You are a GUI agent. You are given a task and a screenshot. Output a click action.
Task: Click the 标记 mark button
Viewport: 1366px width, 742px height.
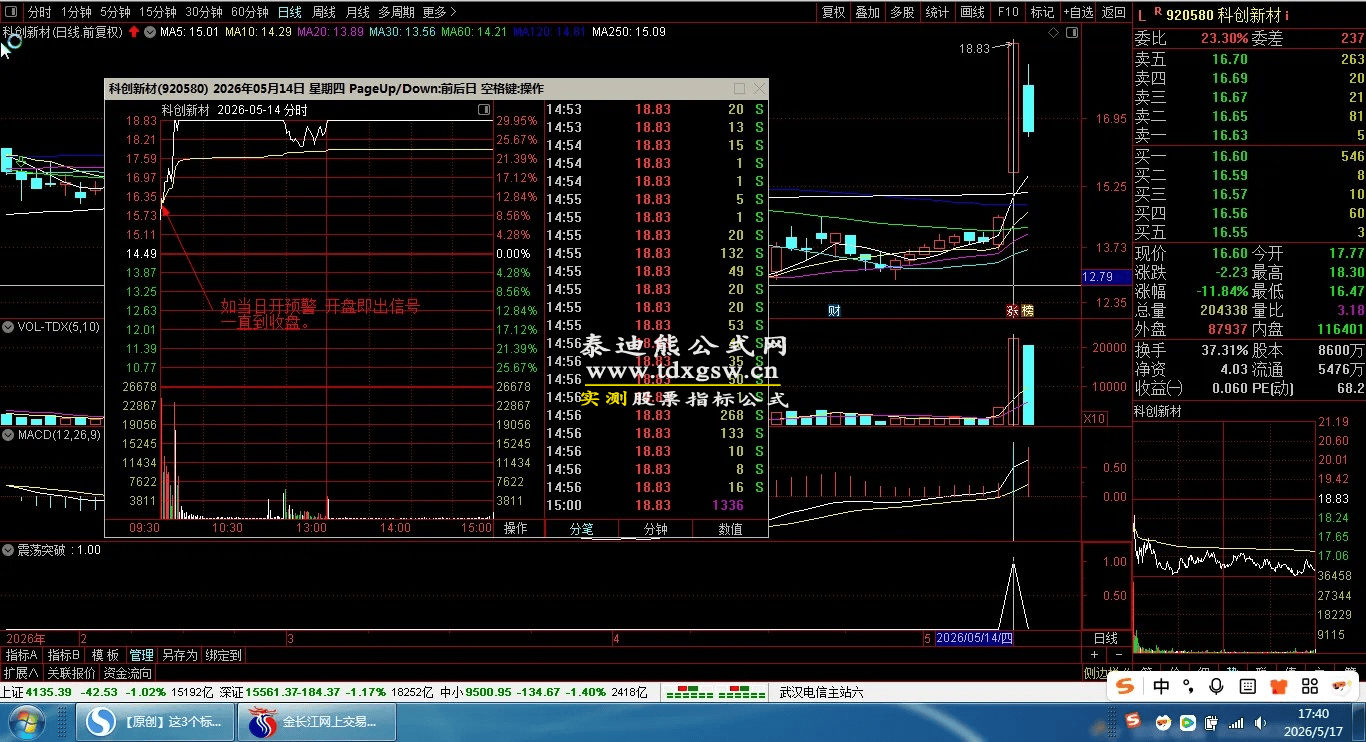tap(1042, 12)
